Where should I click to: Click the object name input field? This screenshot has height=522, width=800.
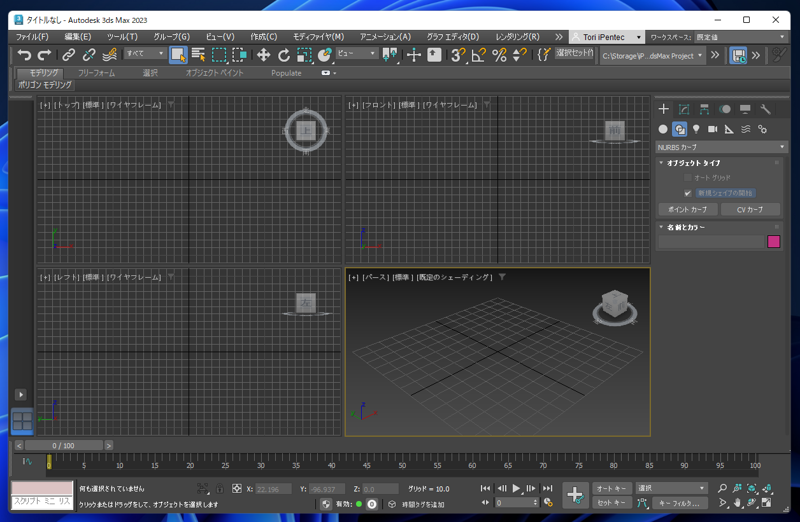[x=711, y=241]
